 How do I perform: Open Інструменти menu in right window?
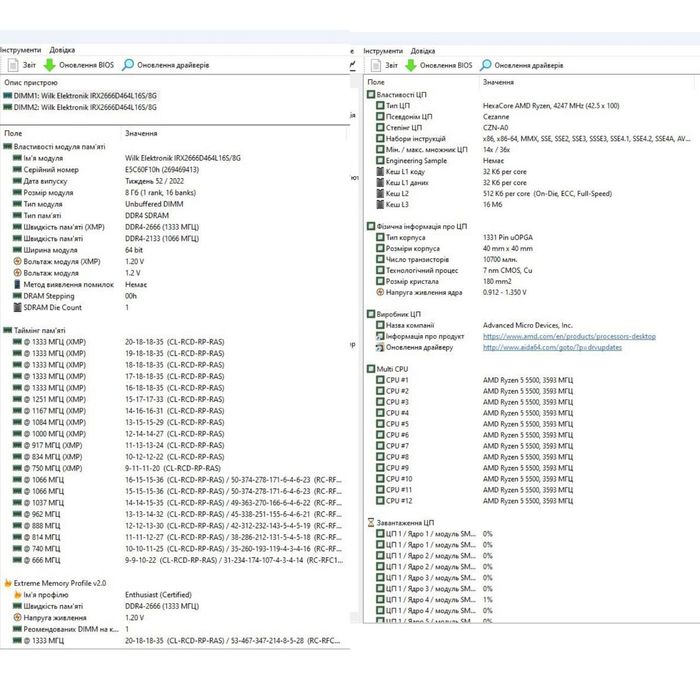[383, 51]
